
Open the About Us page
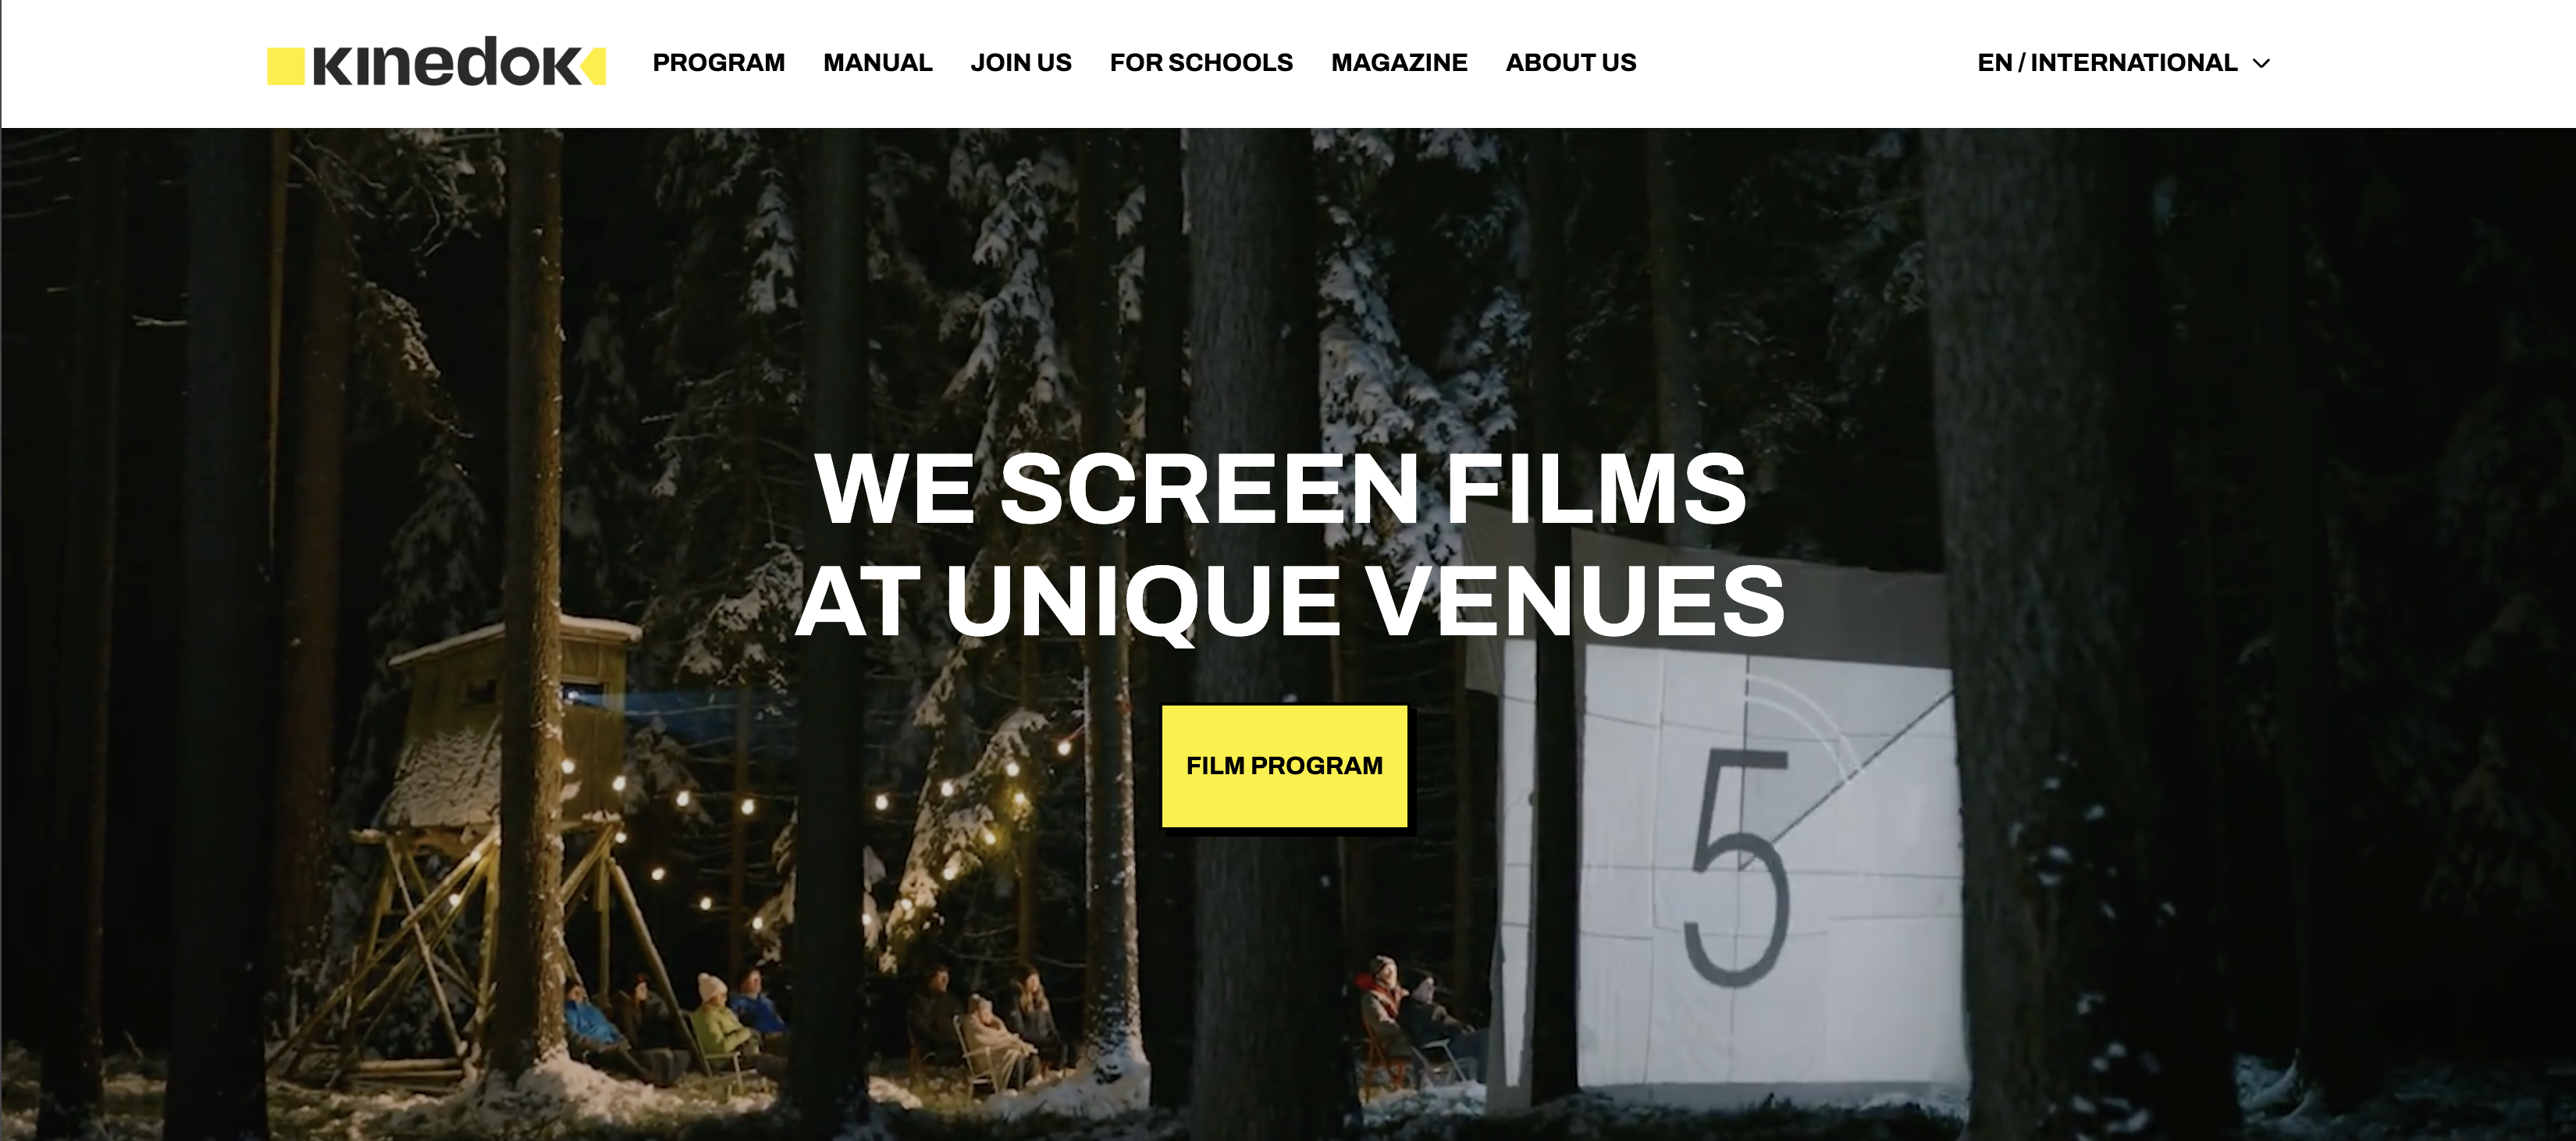click(1570, 63)
